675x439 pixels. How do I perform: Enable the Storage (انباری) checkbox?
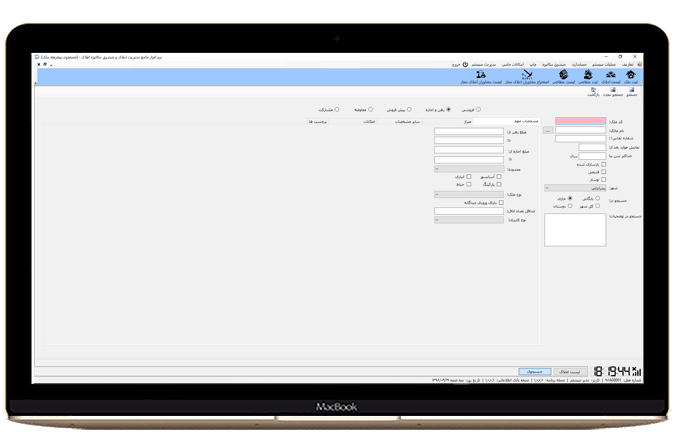pos(469,176)
